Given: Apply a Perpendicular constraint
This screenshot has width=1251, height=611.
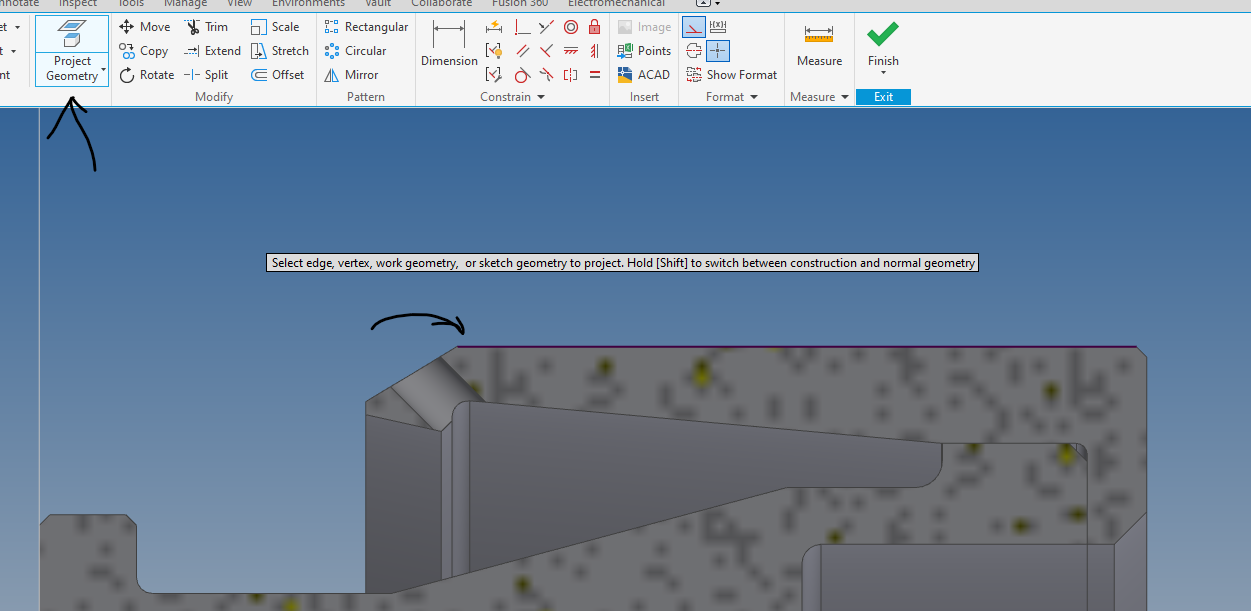Looking at the screenshot, I should [x=522, y=27].
